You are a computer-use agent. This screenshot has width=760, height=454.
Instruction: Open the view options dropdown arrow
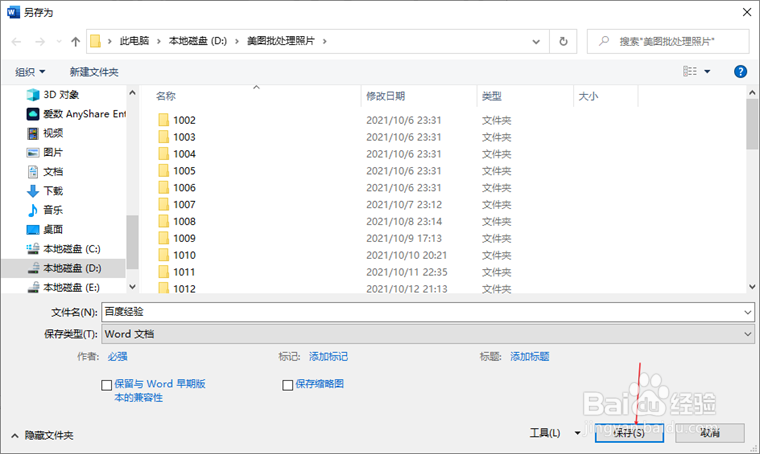point(707,72)
